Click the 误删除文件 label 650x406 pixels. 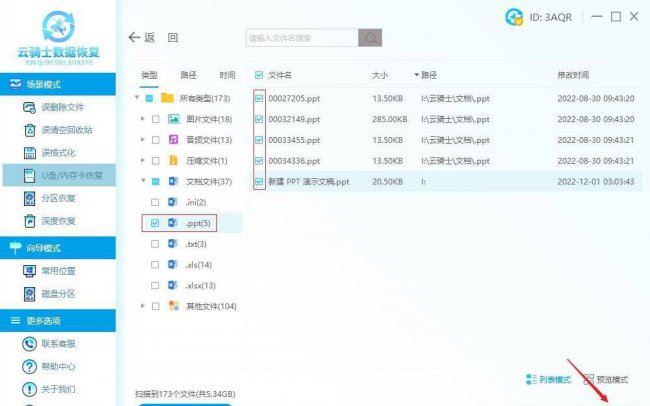pyautogui.click(x=63, y=107)
